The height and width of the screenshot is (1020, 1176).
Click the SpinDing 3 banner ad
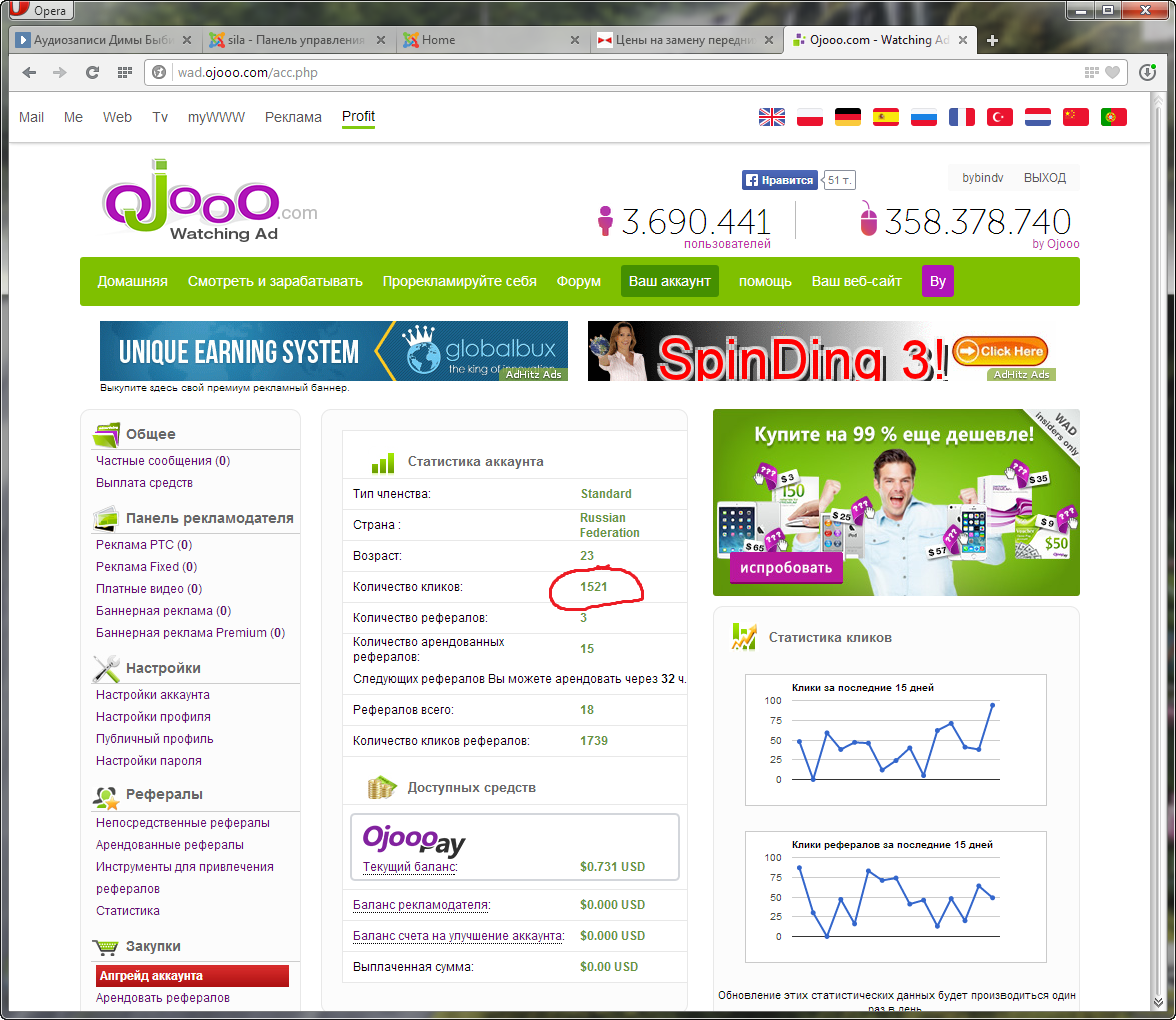pos(822,351)
